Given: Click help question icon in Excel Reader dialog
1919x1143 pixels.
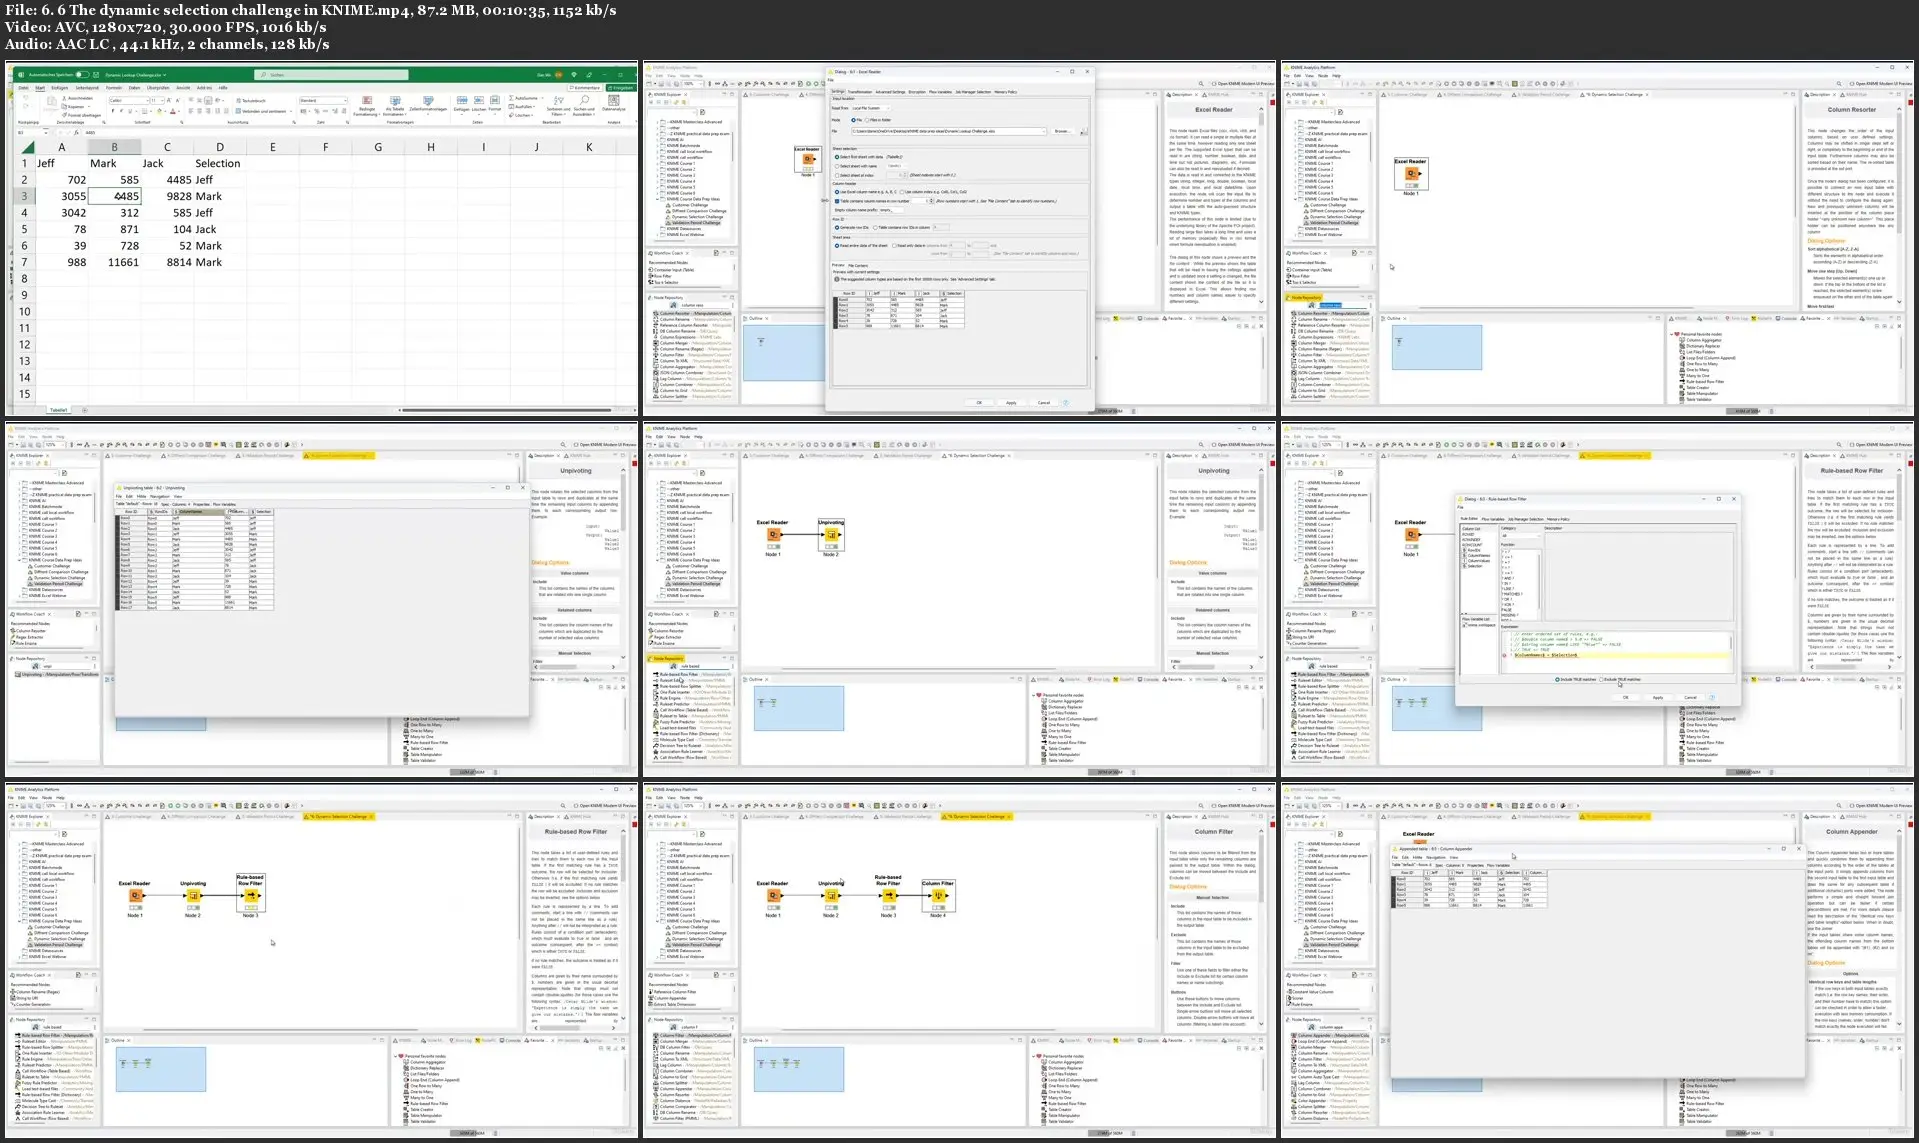Looking at the screenshot, I should (x=1065, y=402).
